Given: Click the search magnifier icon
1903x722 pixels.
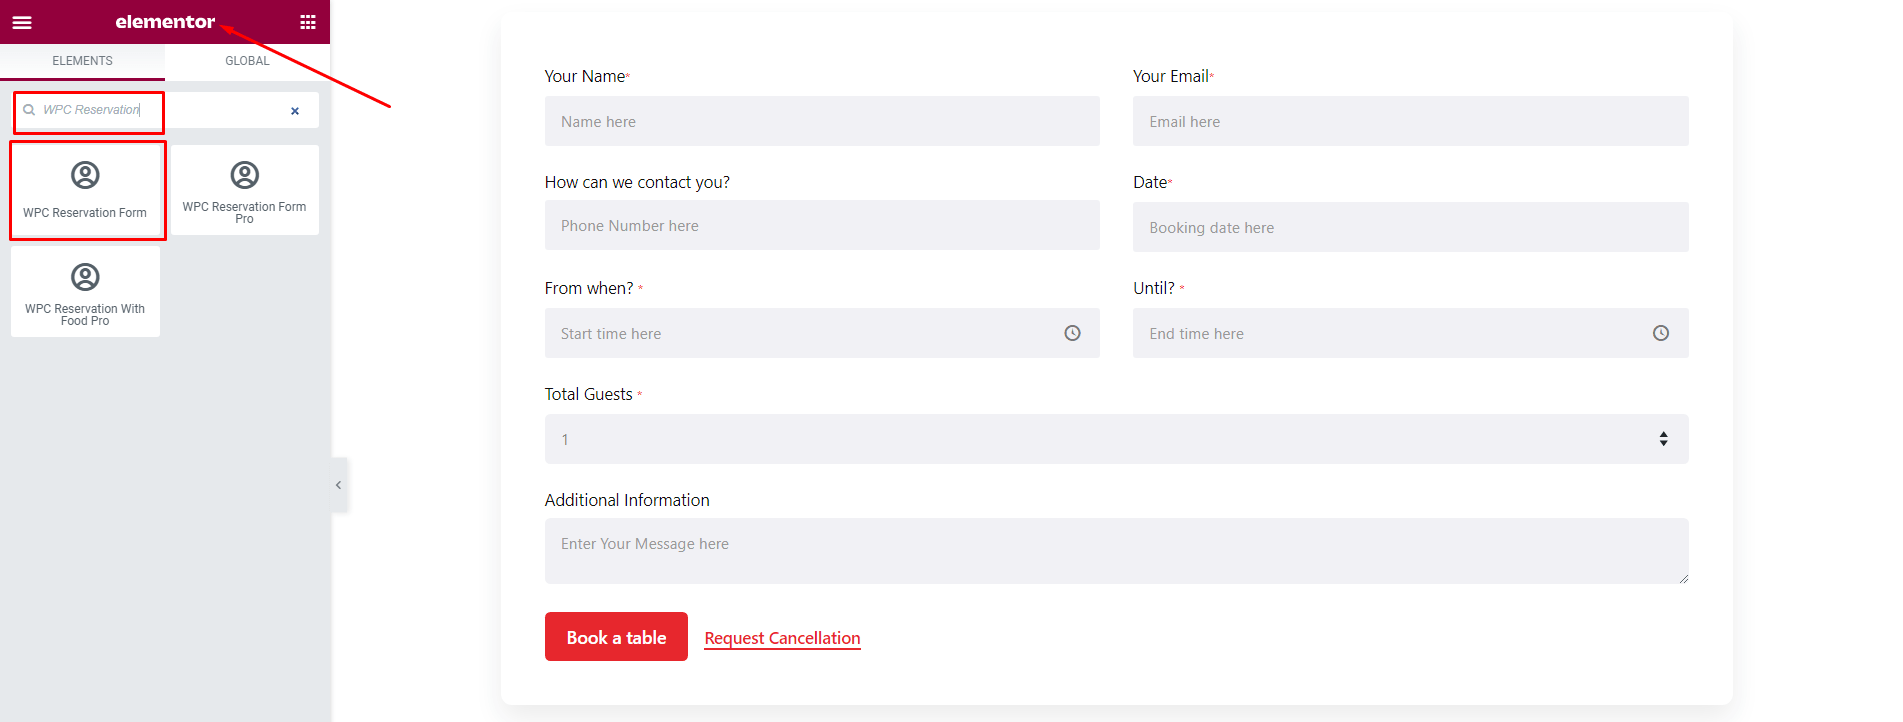Looking at the screenshot, I should (x=29, y=110).
